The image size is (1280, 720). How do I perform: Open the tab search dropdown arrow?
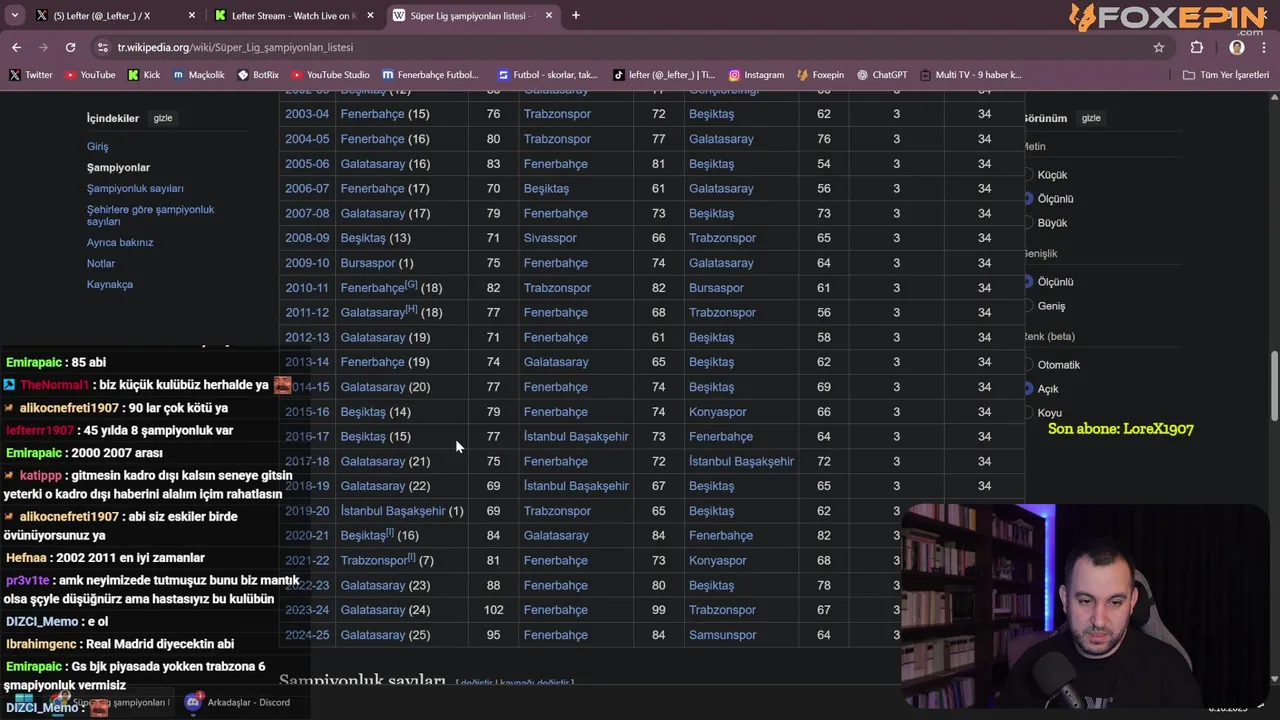point(14,15)
